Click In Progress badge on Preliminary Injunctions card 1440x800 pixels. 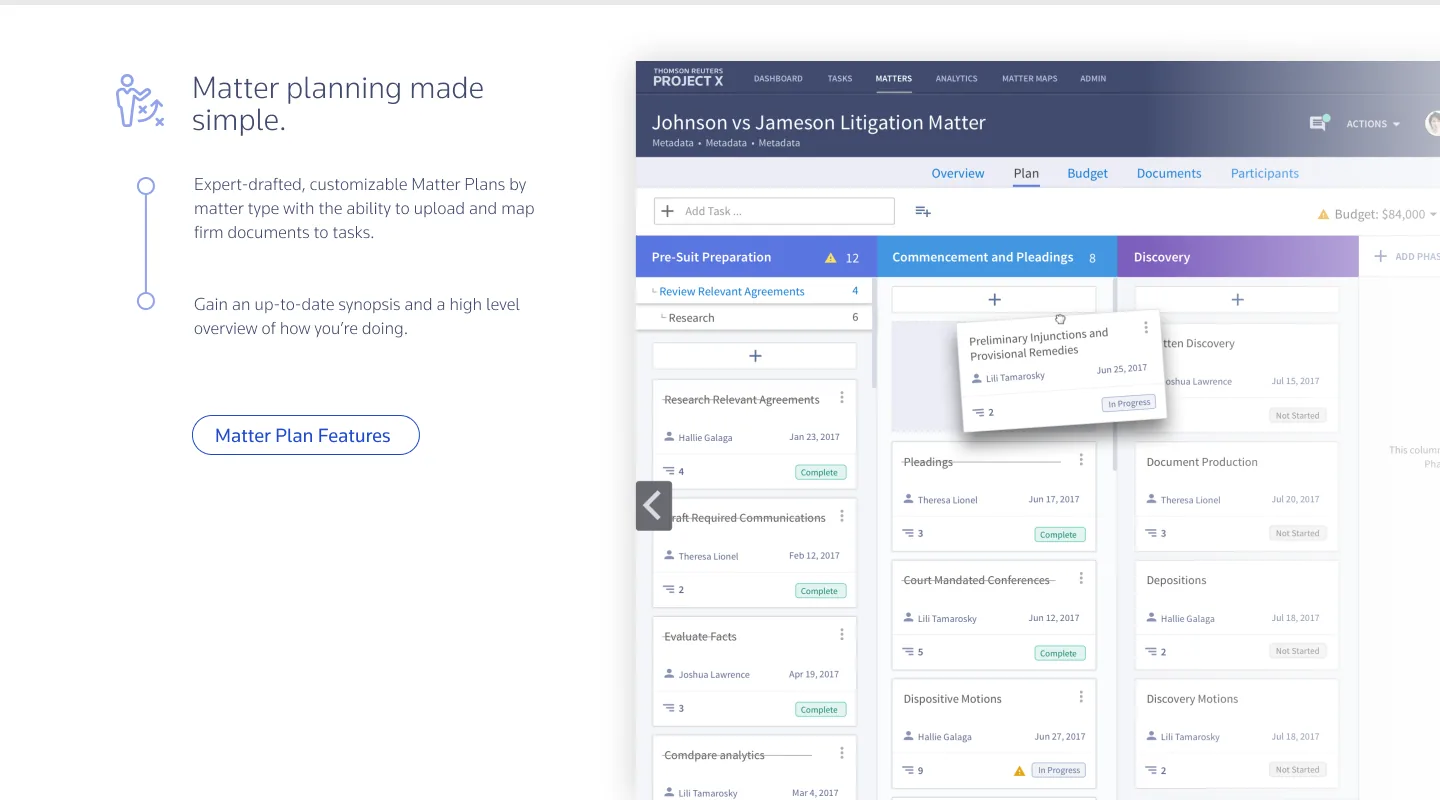pos(1128,403)
